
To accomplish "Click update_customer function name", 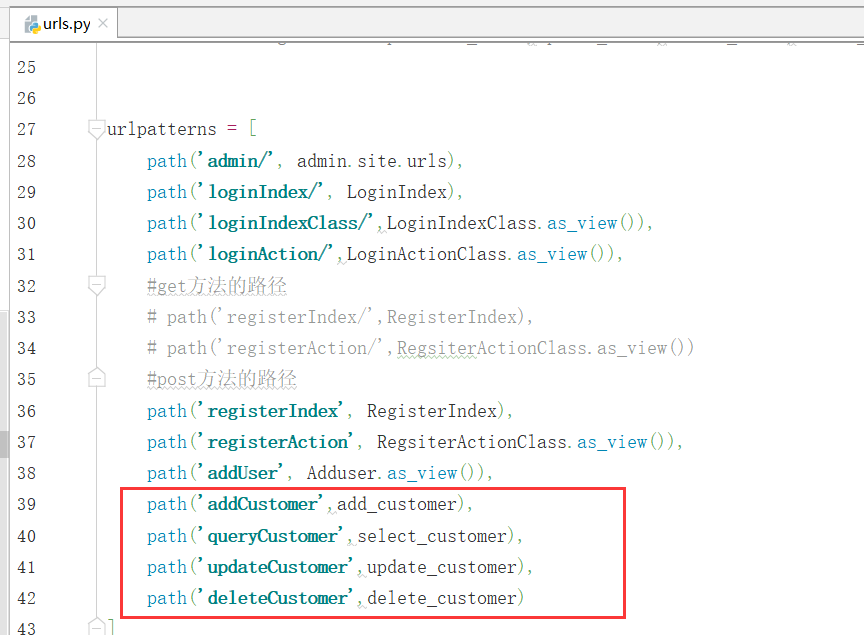I will [x=442, y=567].
